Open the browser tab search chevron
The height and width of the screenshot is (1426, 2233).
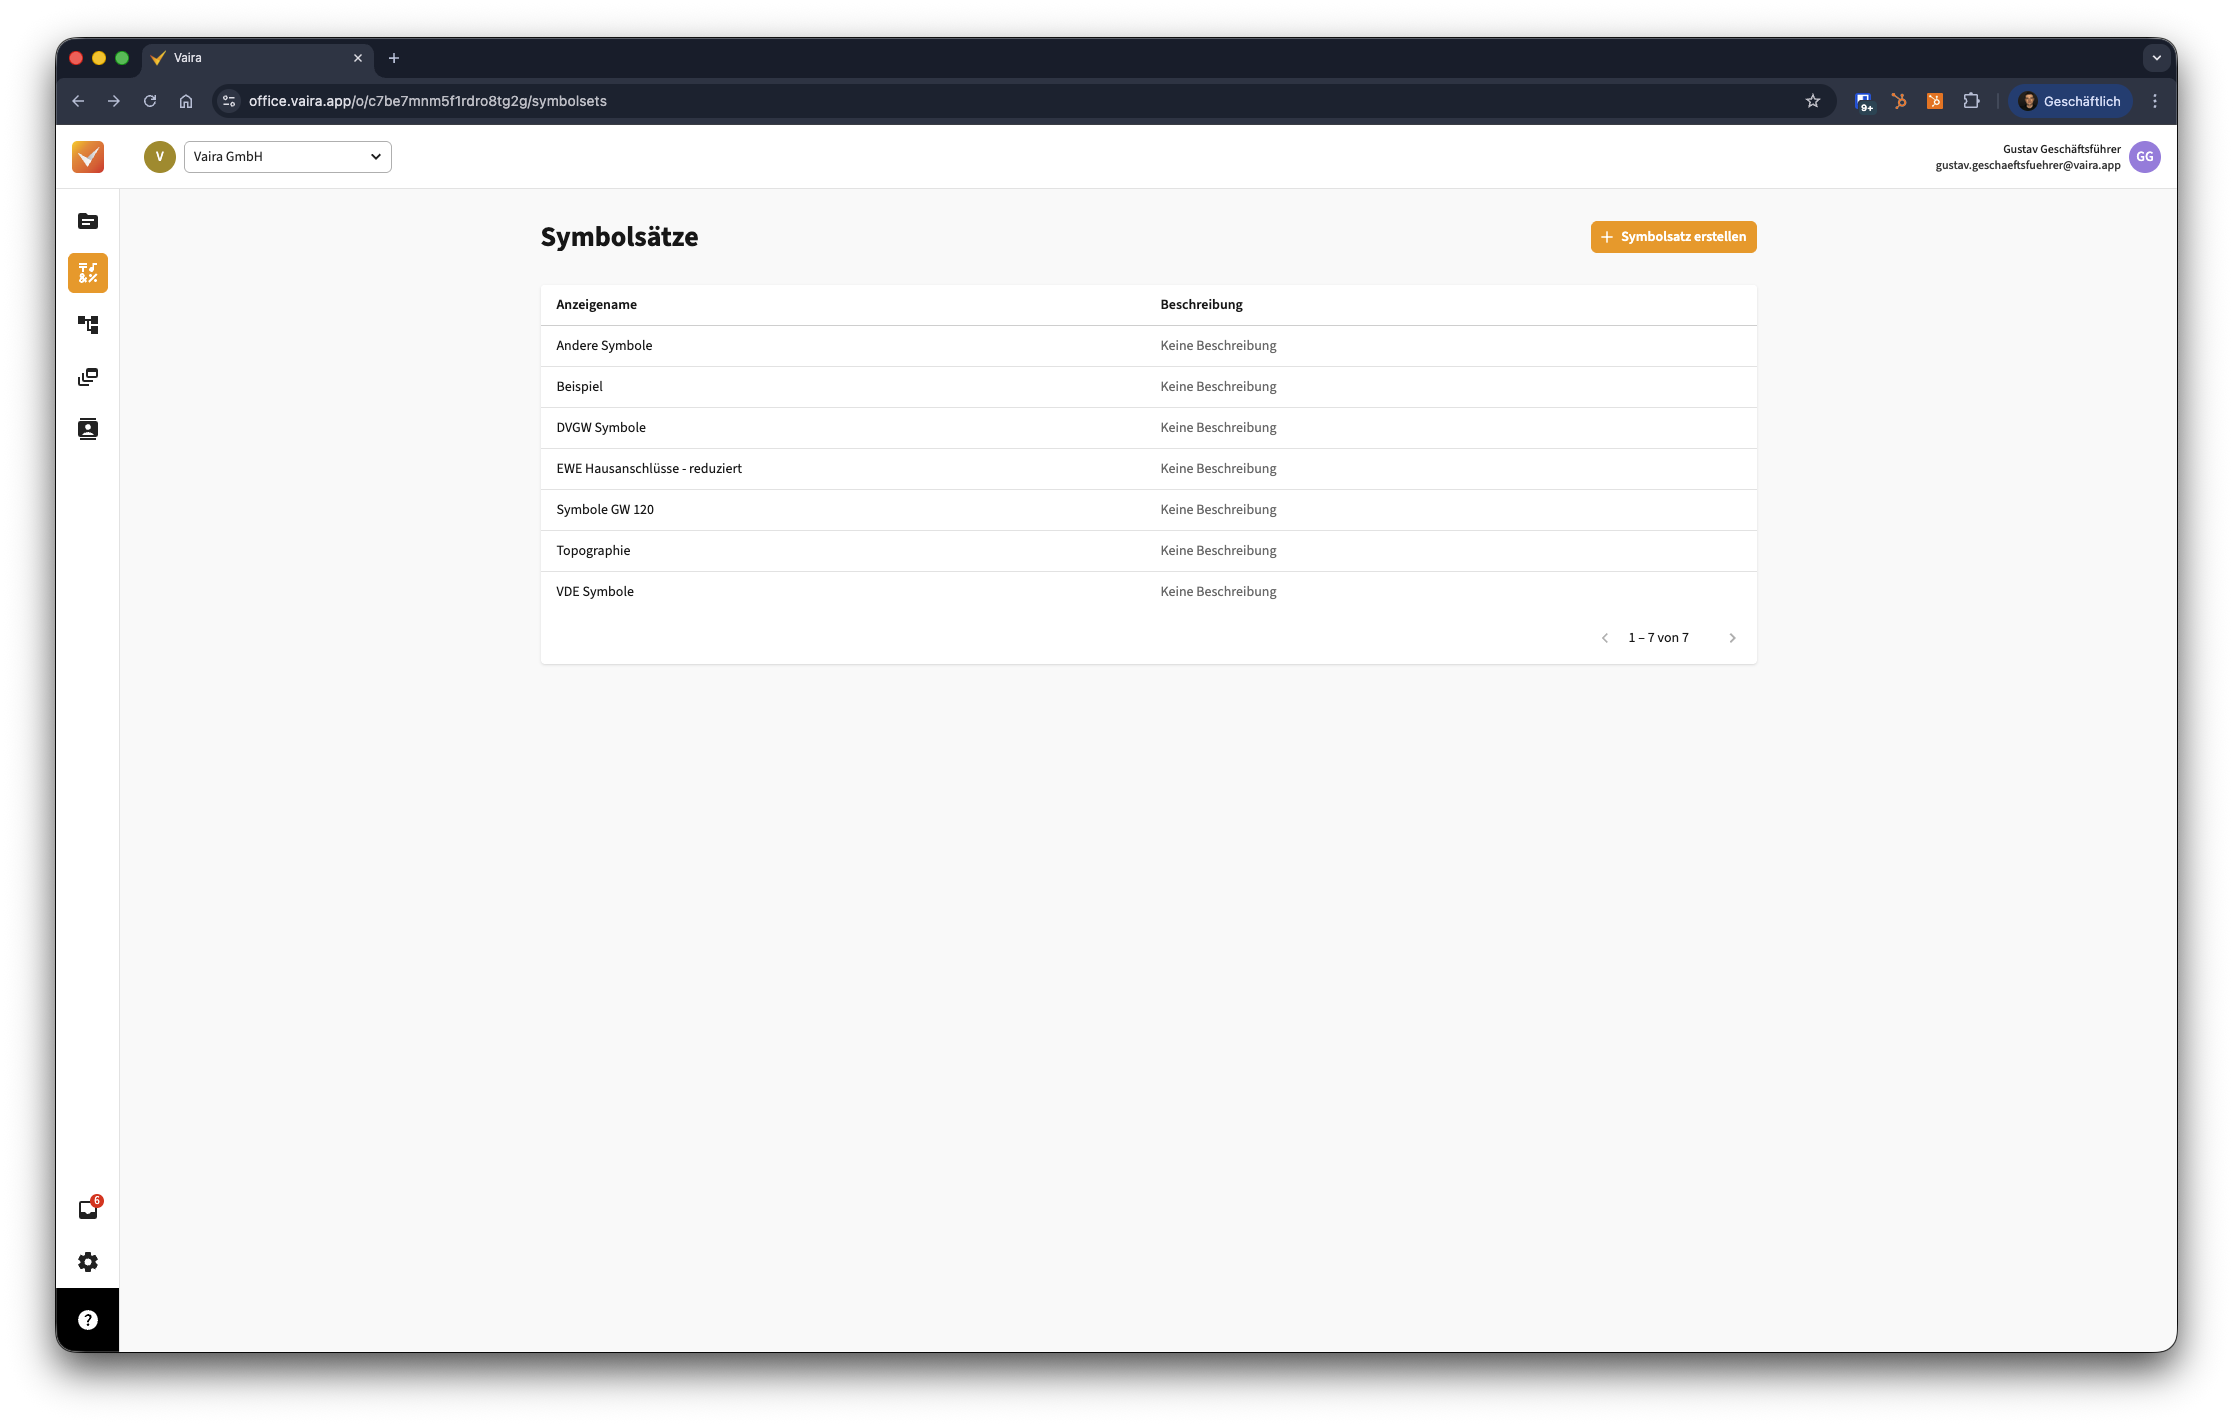tap(2156, 58)
